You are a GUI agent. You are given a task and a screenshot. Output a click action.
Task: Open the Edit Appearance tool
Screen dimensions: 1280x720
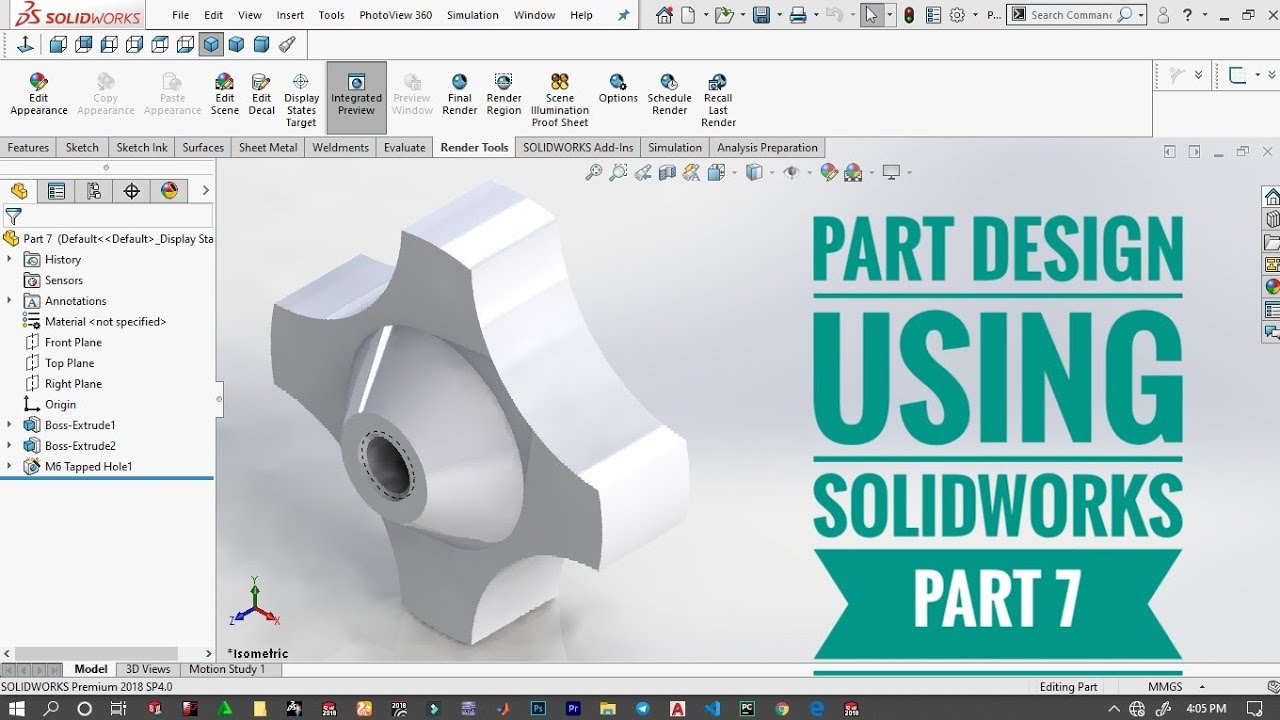coord(38,96)
